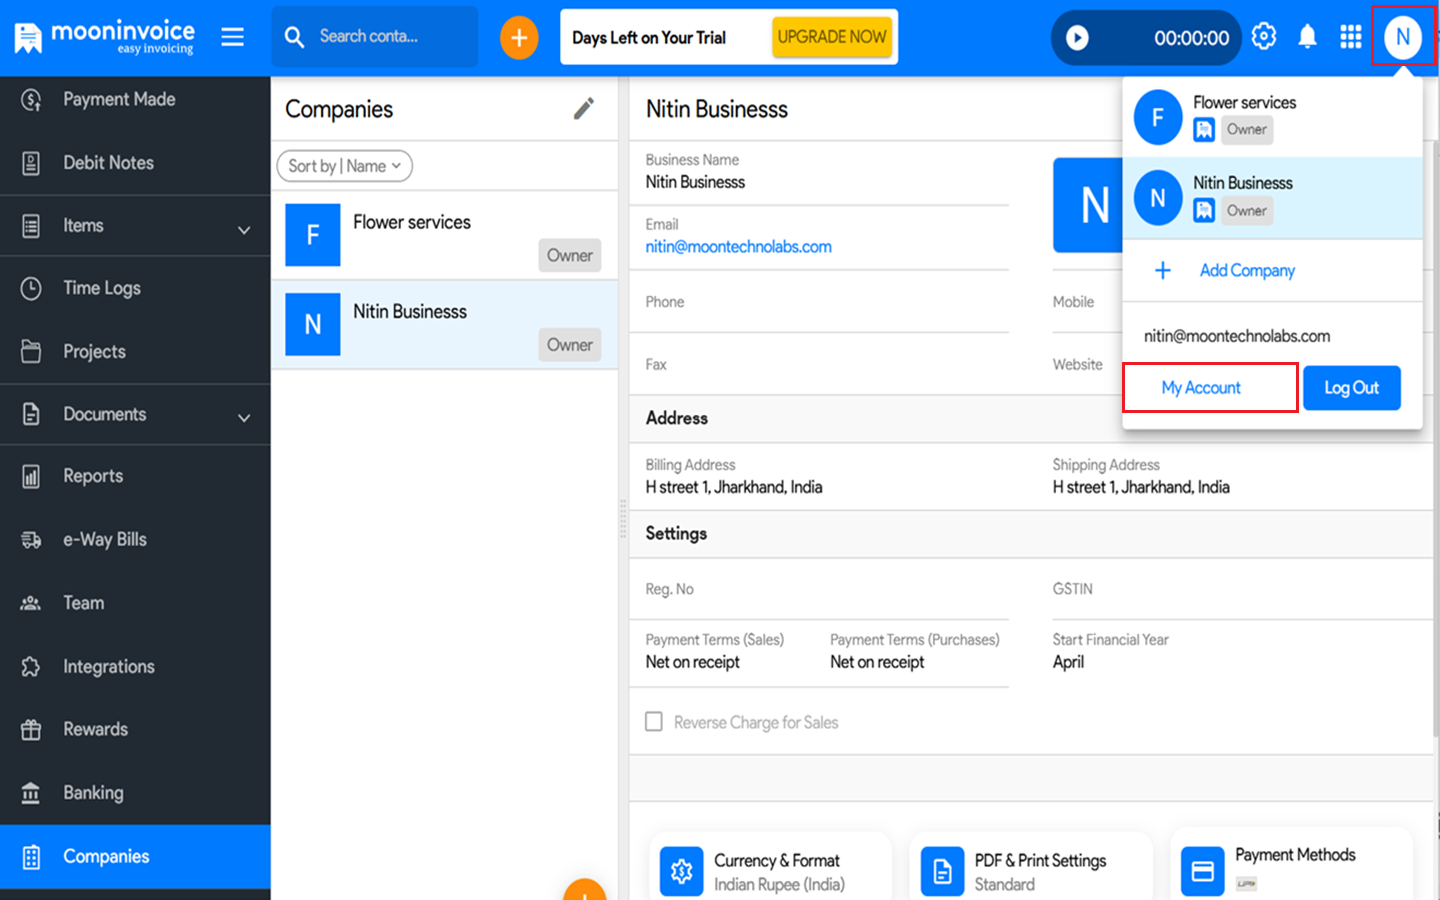Click the Rewards gift icon

pos(31,730)
